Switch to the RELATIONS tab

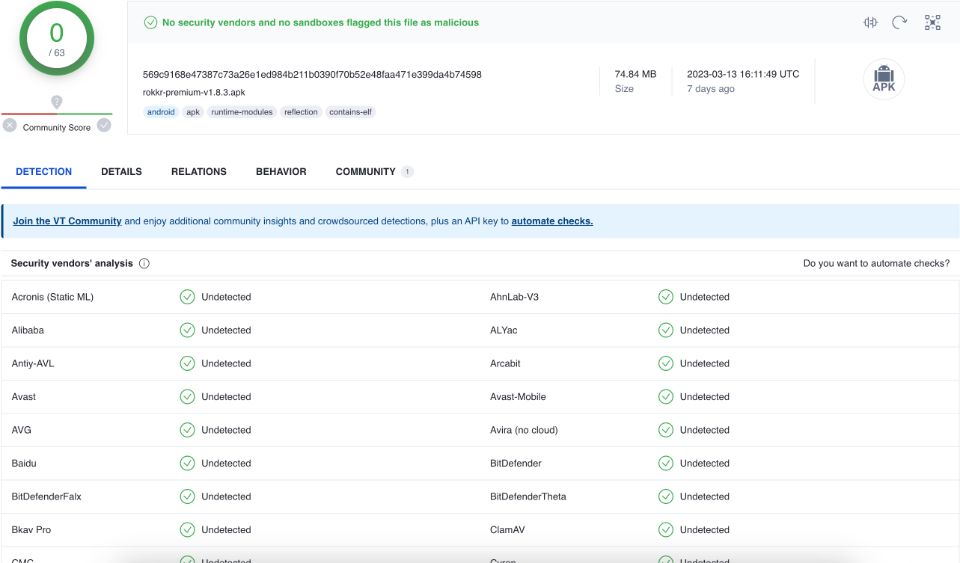pyautogui.click(x=198, y=172)
